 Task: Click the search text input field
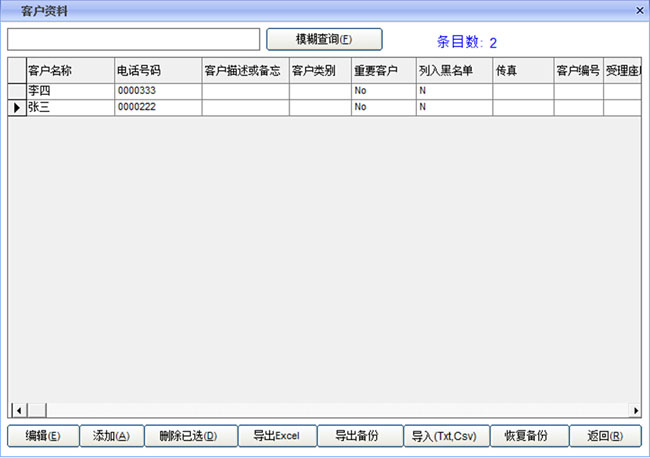click(133, 39)
